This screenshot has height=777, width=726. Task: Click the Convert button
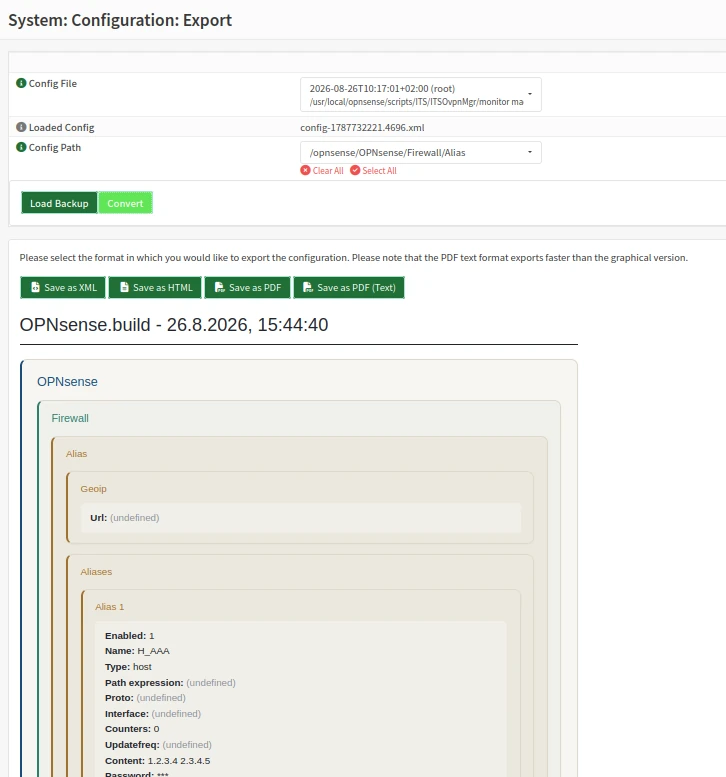tap(125, 203)
